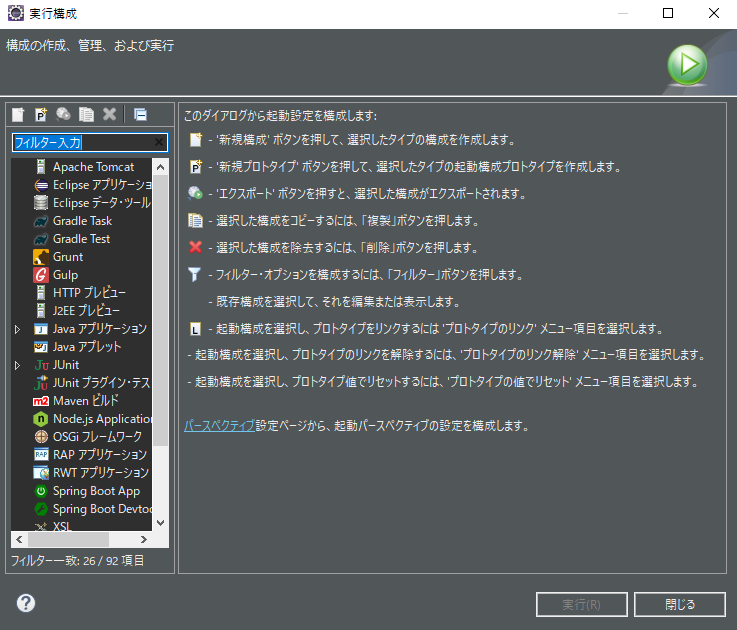Click the New prototype toolbar icon
737x630 pixels.
point(41,114)
